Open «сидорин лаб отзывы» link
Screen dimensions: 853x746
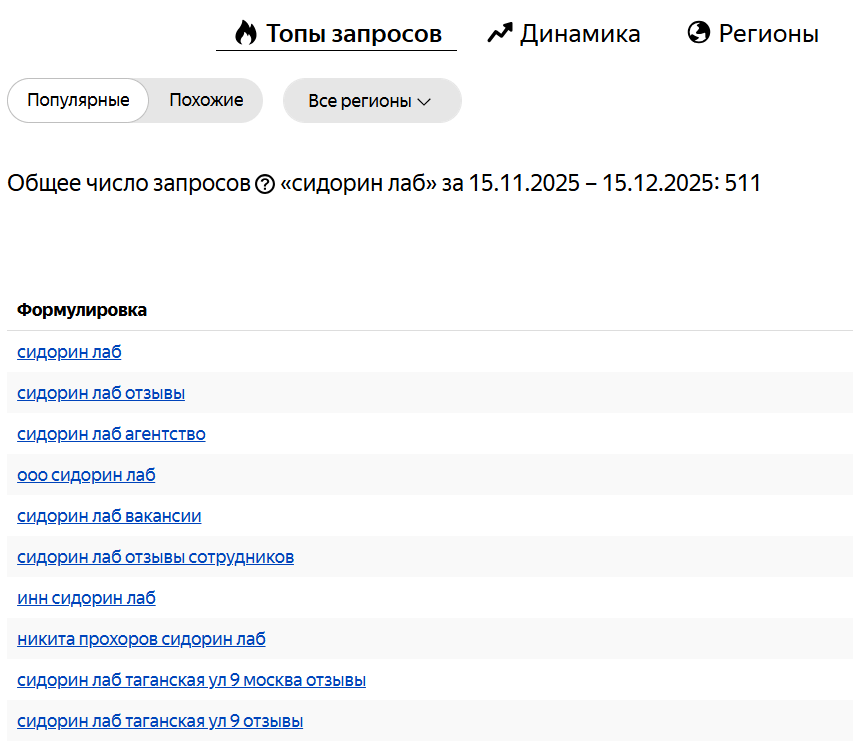[x=101, y=392]
